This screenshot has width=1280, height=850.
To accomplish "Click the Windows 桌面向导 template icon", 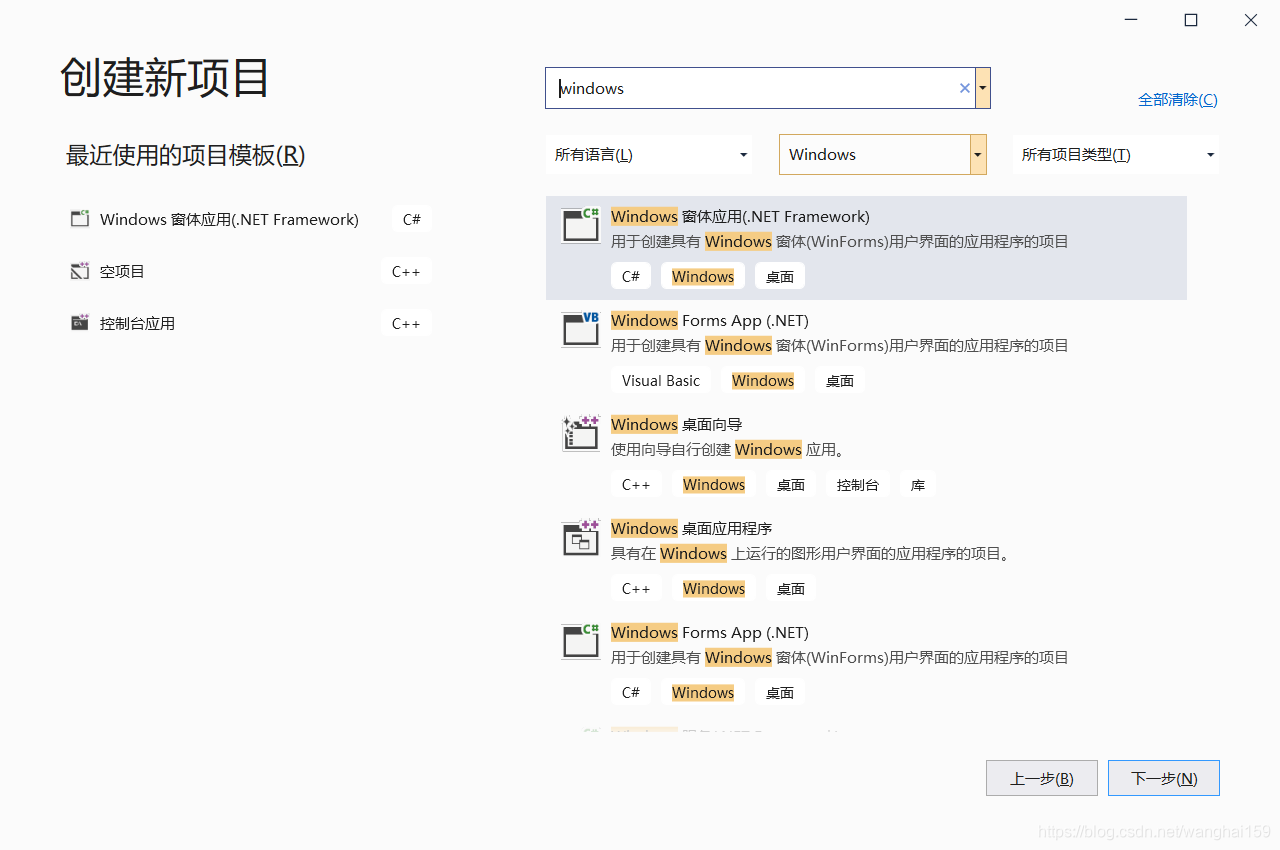I will pyautogui.click(x=580, y=433).
